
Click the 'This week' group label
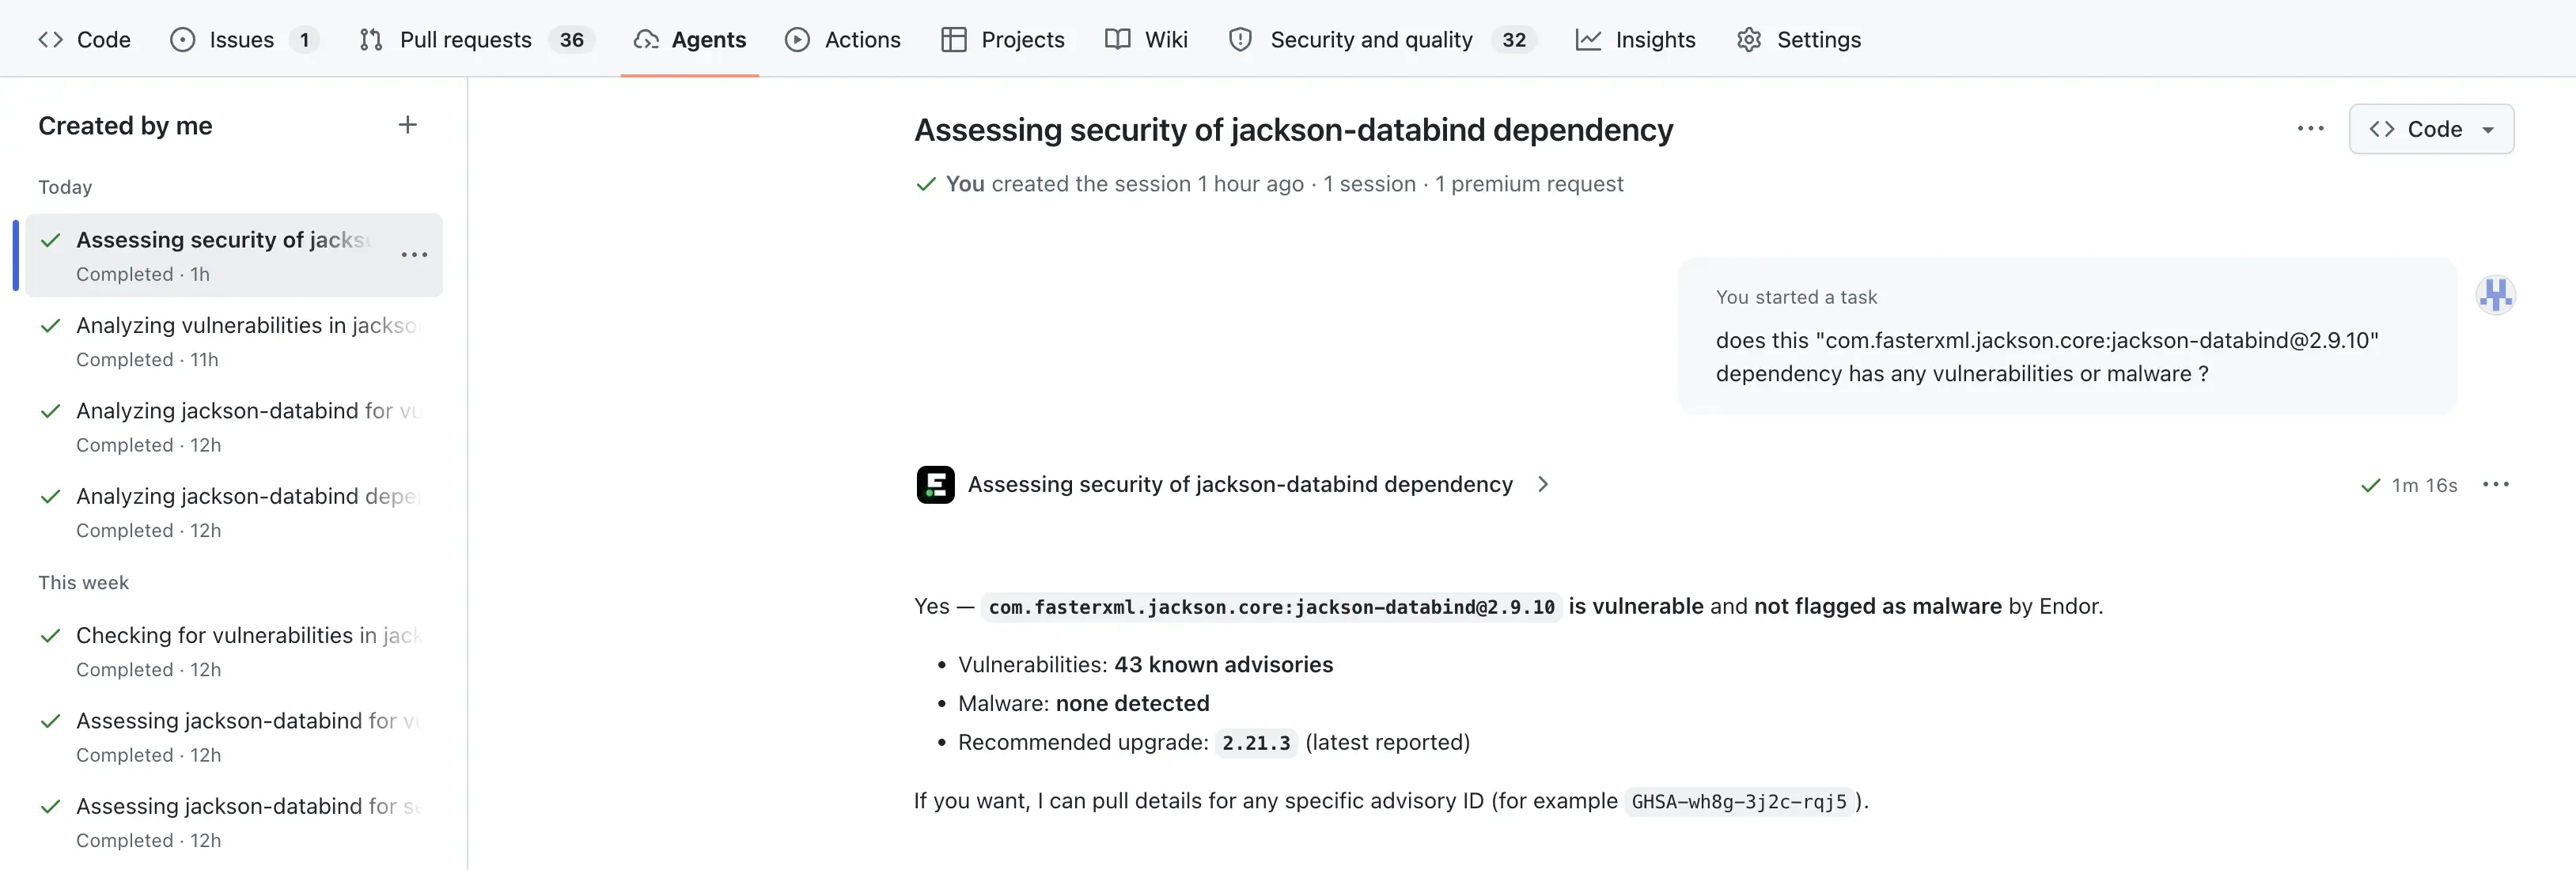pyautogui.click(x=83, y=583)
